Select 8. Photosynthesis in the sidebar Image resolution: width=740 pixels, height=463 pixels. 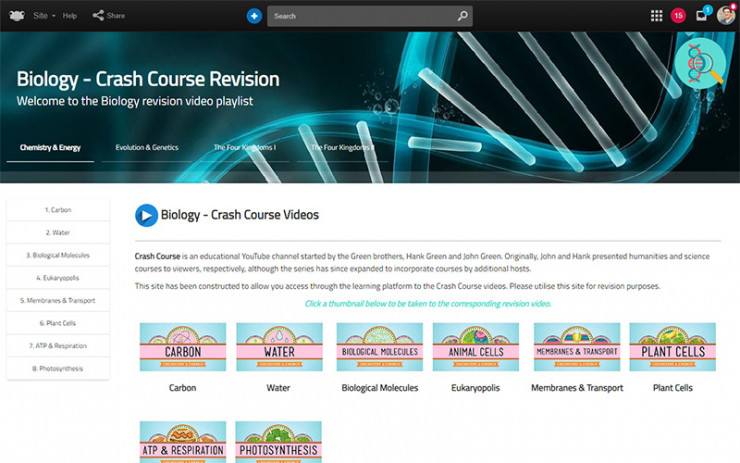click(x=58, y=369)
